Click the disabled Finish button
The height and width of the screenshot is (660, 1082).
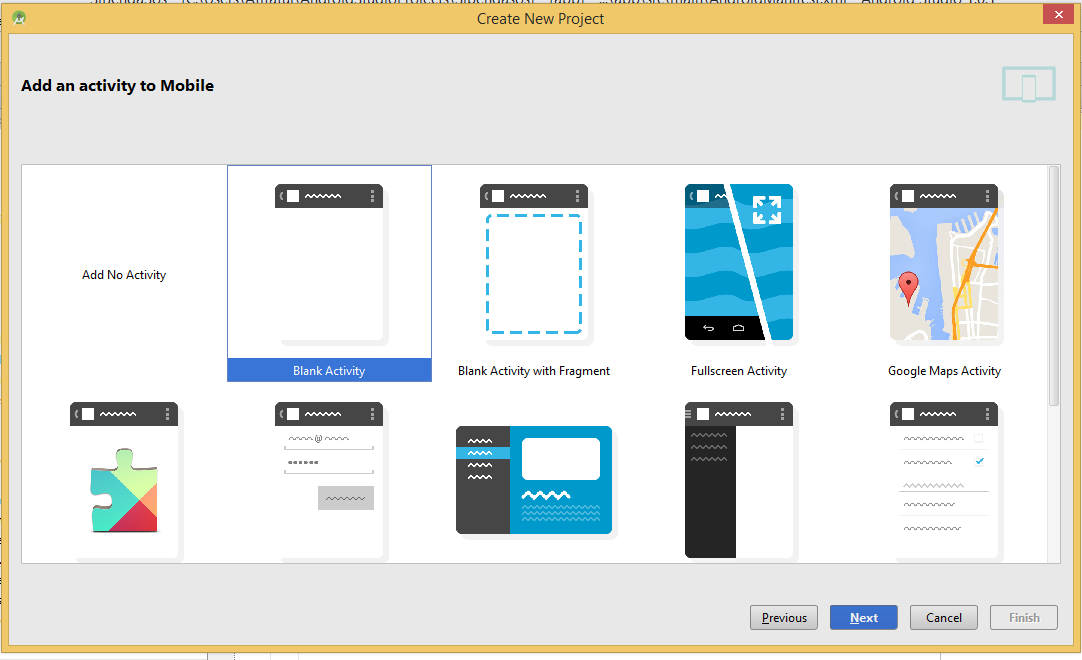click(1023, 617)
